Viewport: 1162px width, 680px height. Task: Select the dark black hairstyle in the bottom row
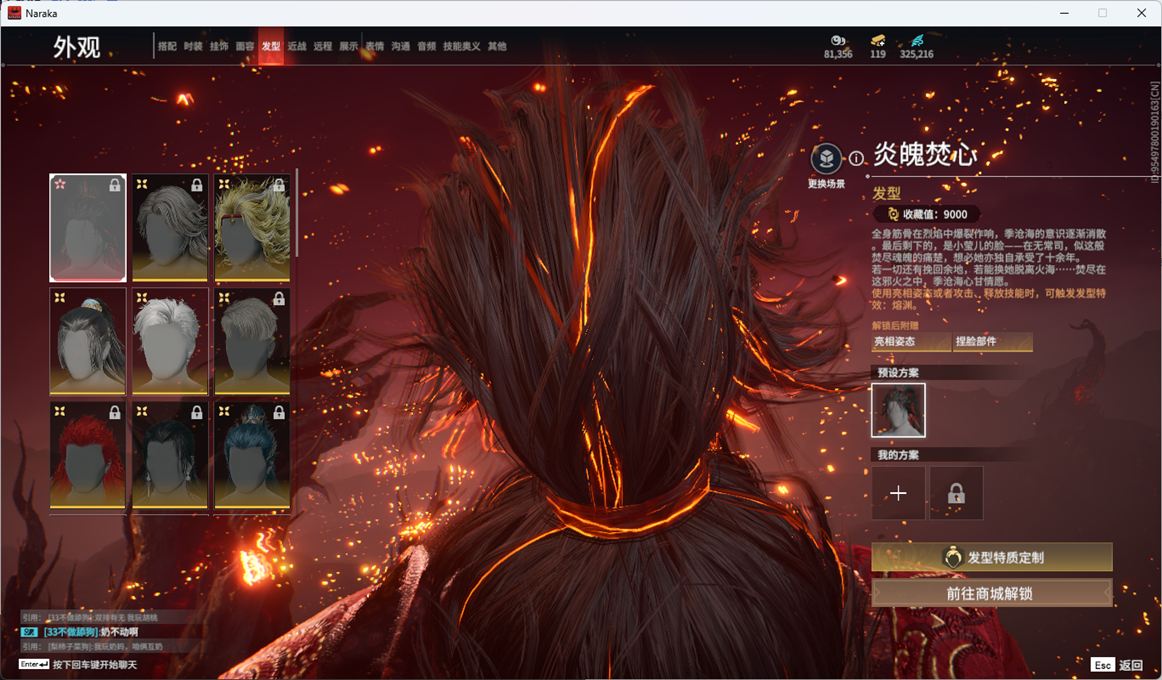(x=170, y=456)
